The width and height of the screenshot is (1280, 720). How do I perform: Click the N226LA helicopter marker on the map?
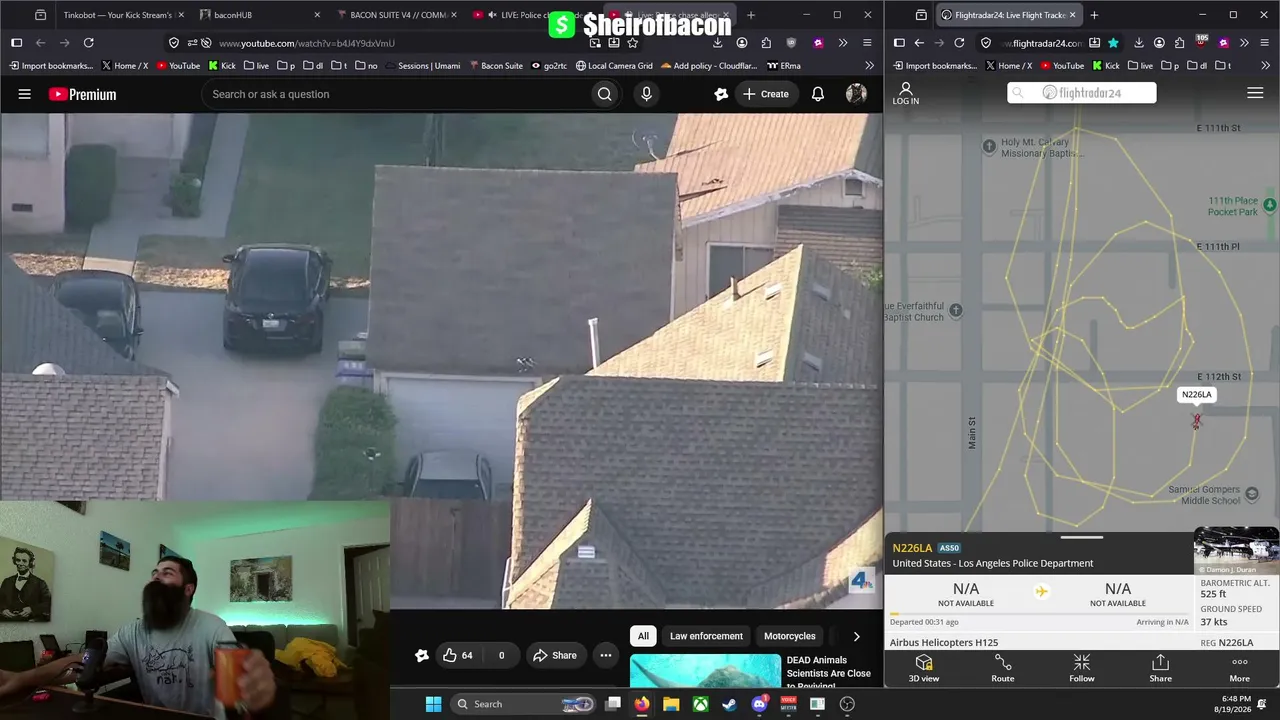1196,422
